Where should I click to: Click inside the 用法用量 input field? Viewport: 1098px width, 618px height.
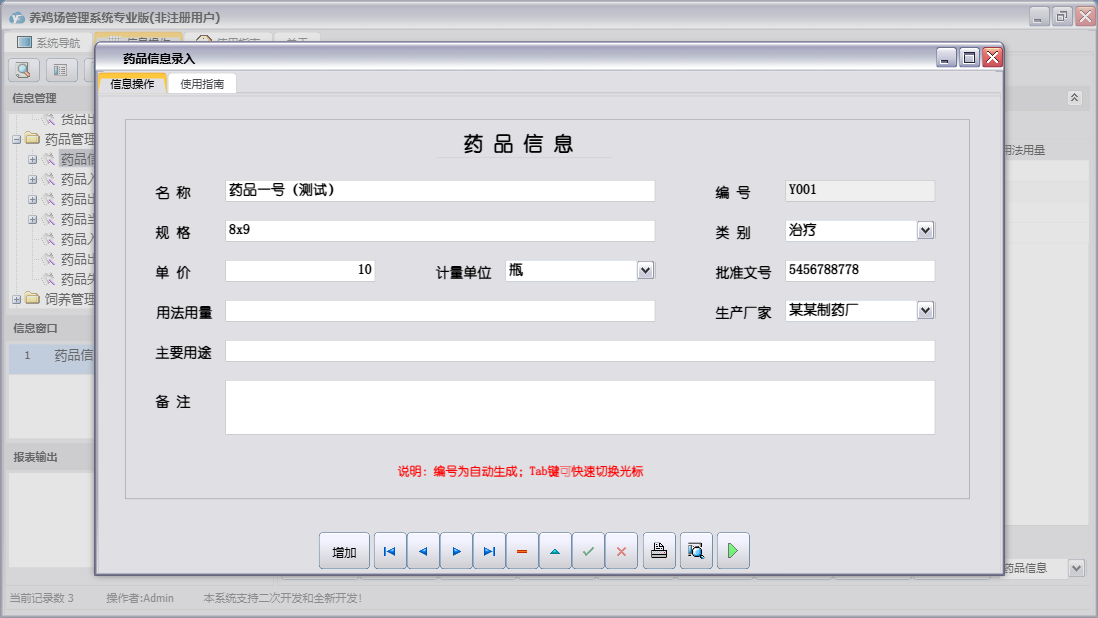440,310
